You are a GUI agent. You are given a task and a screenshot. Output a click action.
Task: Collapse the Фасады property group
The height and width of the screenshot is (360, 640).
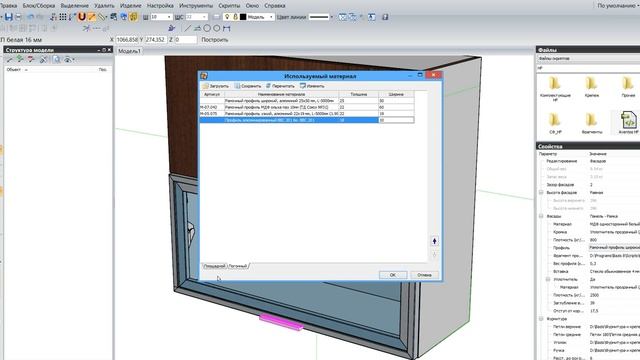[x=542, y=216]
